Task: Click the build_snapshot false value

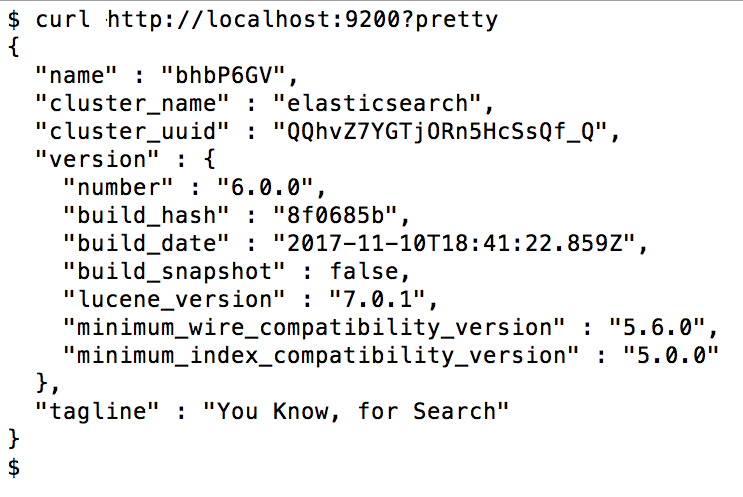Action: tap(364, 271)
